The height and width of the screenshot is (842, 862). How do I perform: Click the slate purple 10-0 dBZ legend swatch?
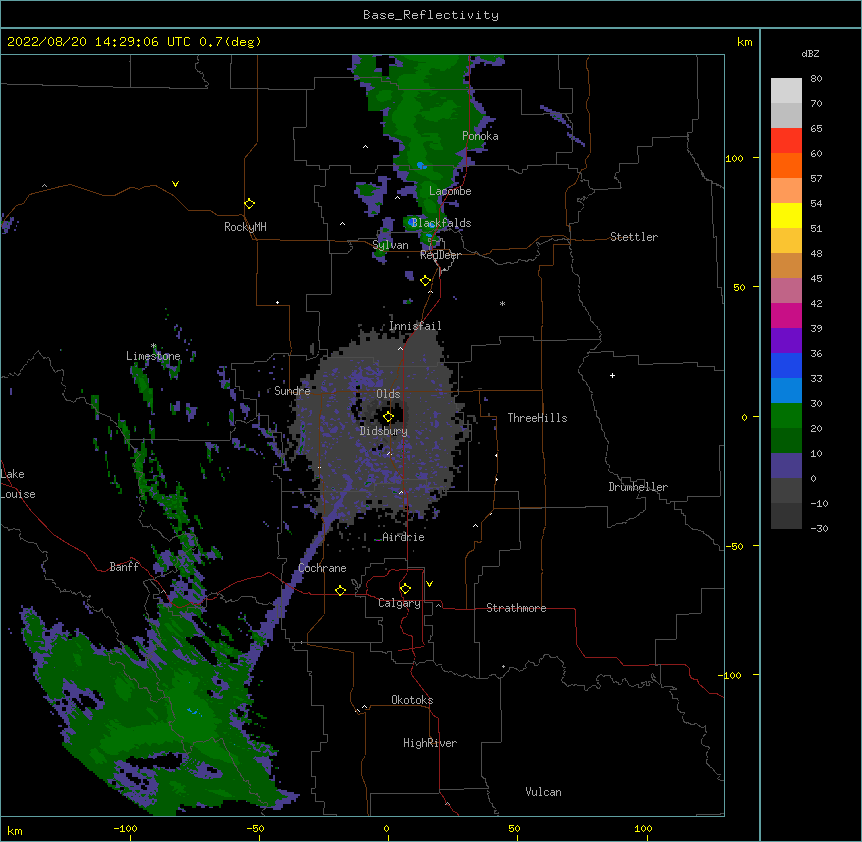click(x=786, y=466)
